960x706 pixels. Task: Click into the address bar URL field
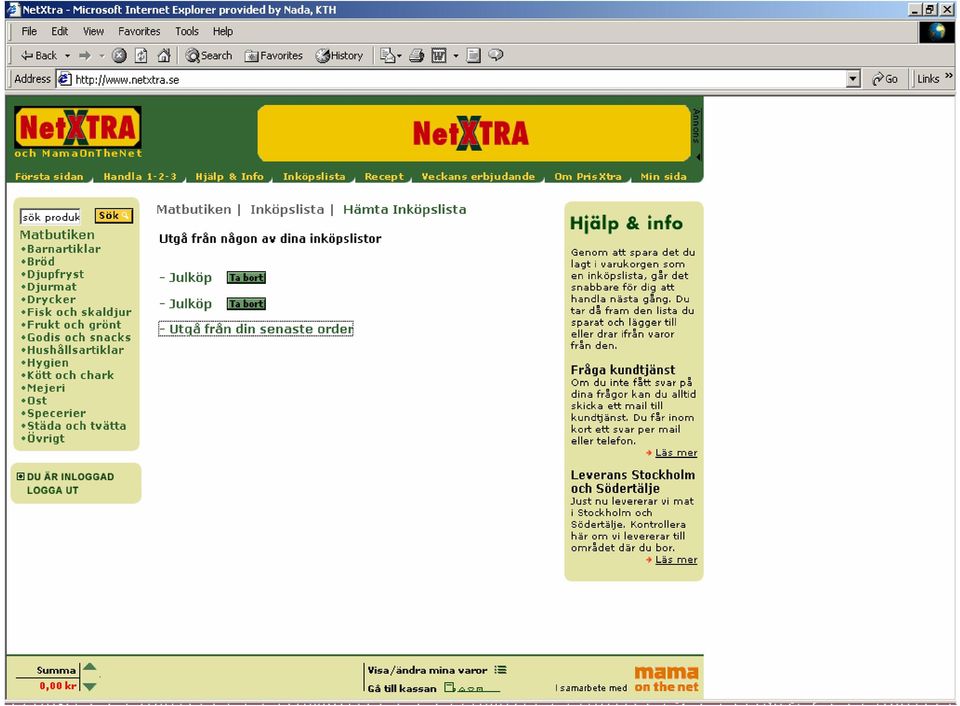click(452, 79)
